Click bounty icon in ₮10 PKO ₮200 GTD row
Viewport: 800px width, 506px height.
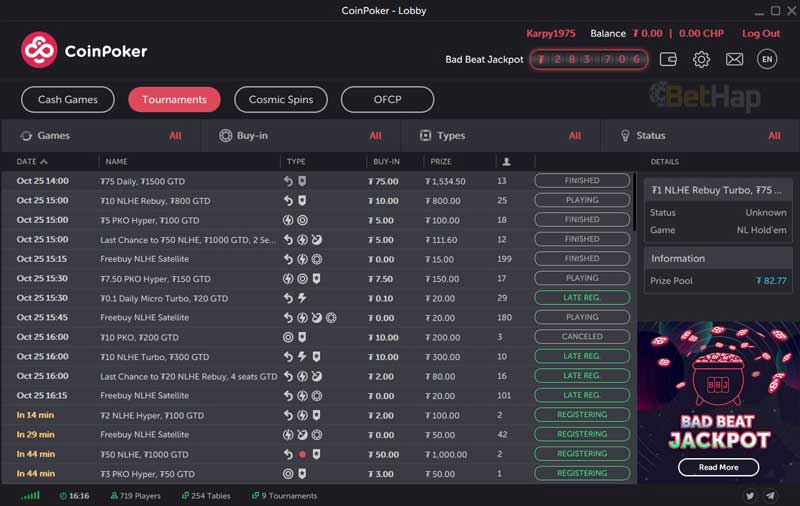click(x=288, y=337)
